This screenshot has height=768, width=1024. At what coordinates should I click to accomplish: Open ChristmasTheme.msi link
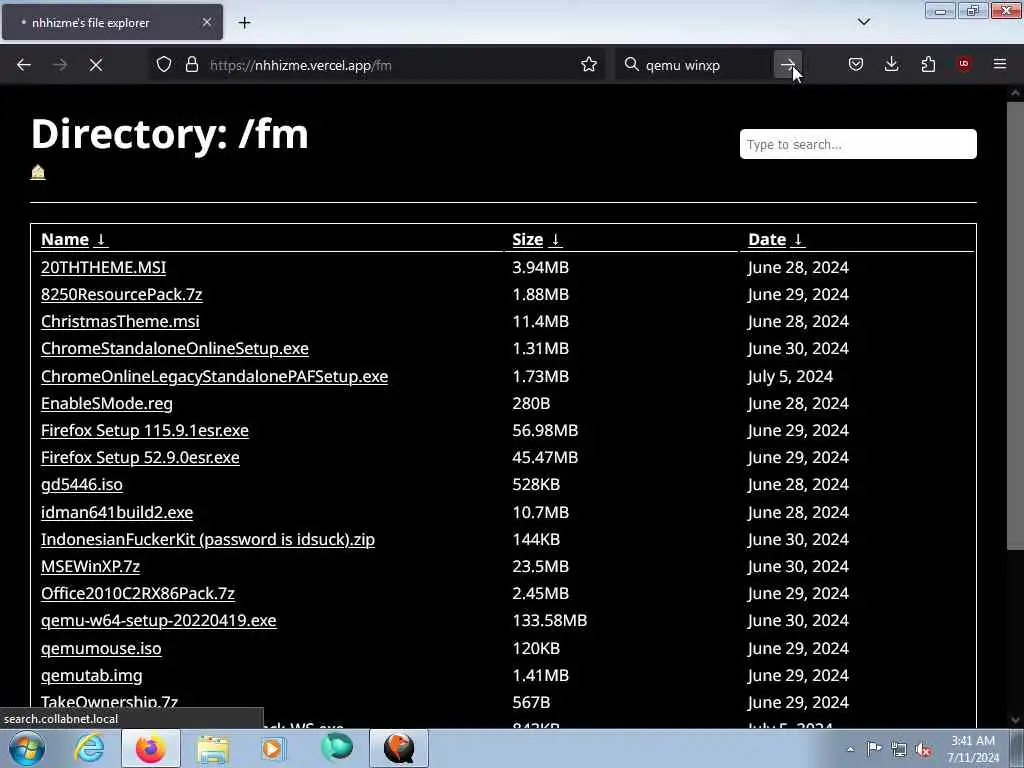pyautogui.click(x=120, y=321)
